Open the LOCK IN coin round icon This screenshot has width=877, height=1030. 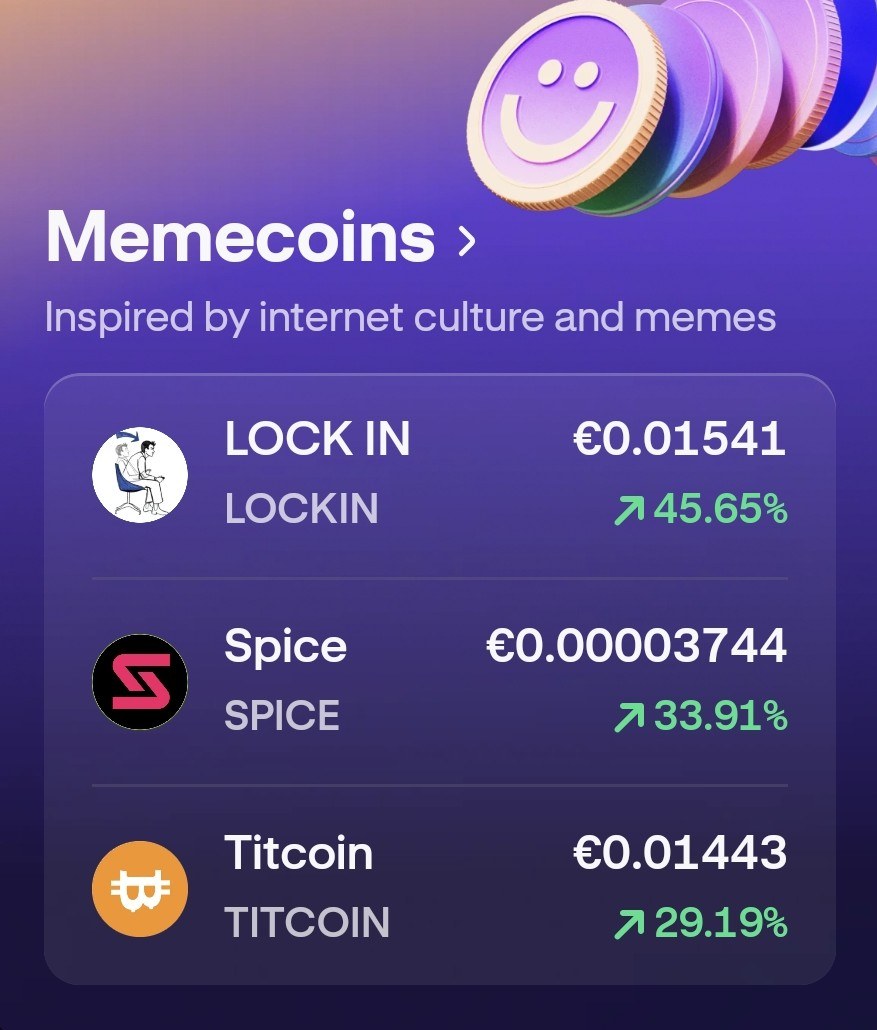(x=140, y=475)
